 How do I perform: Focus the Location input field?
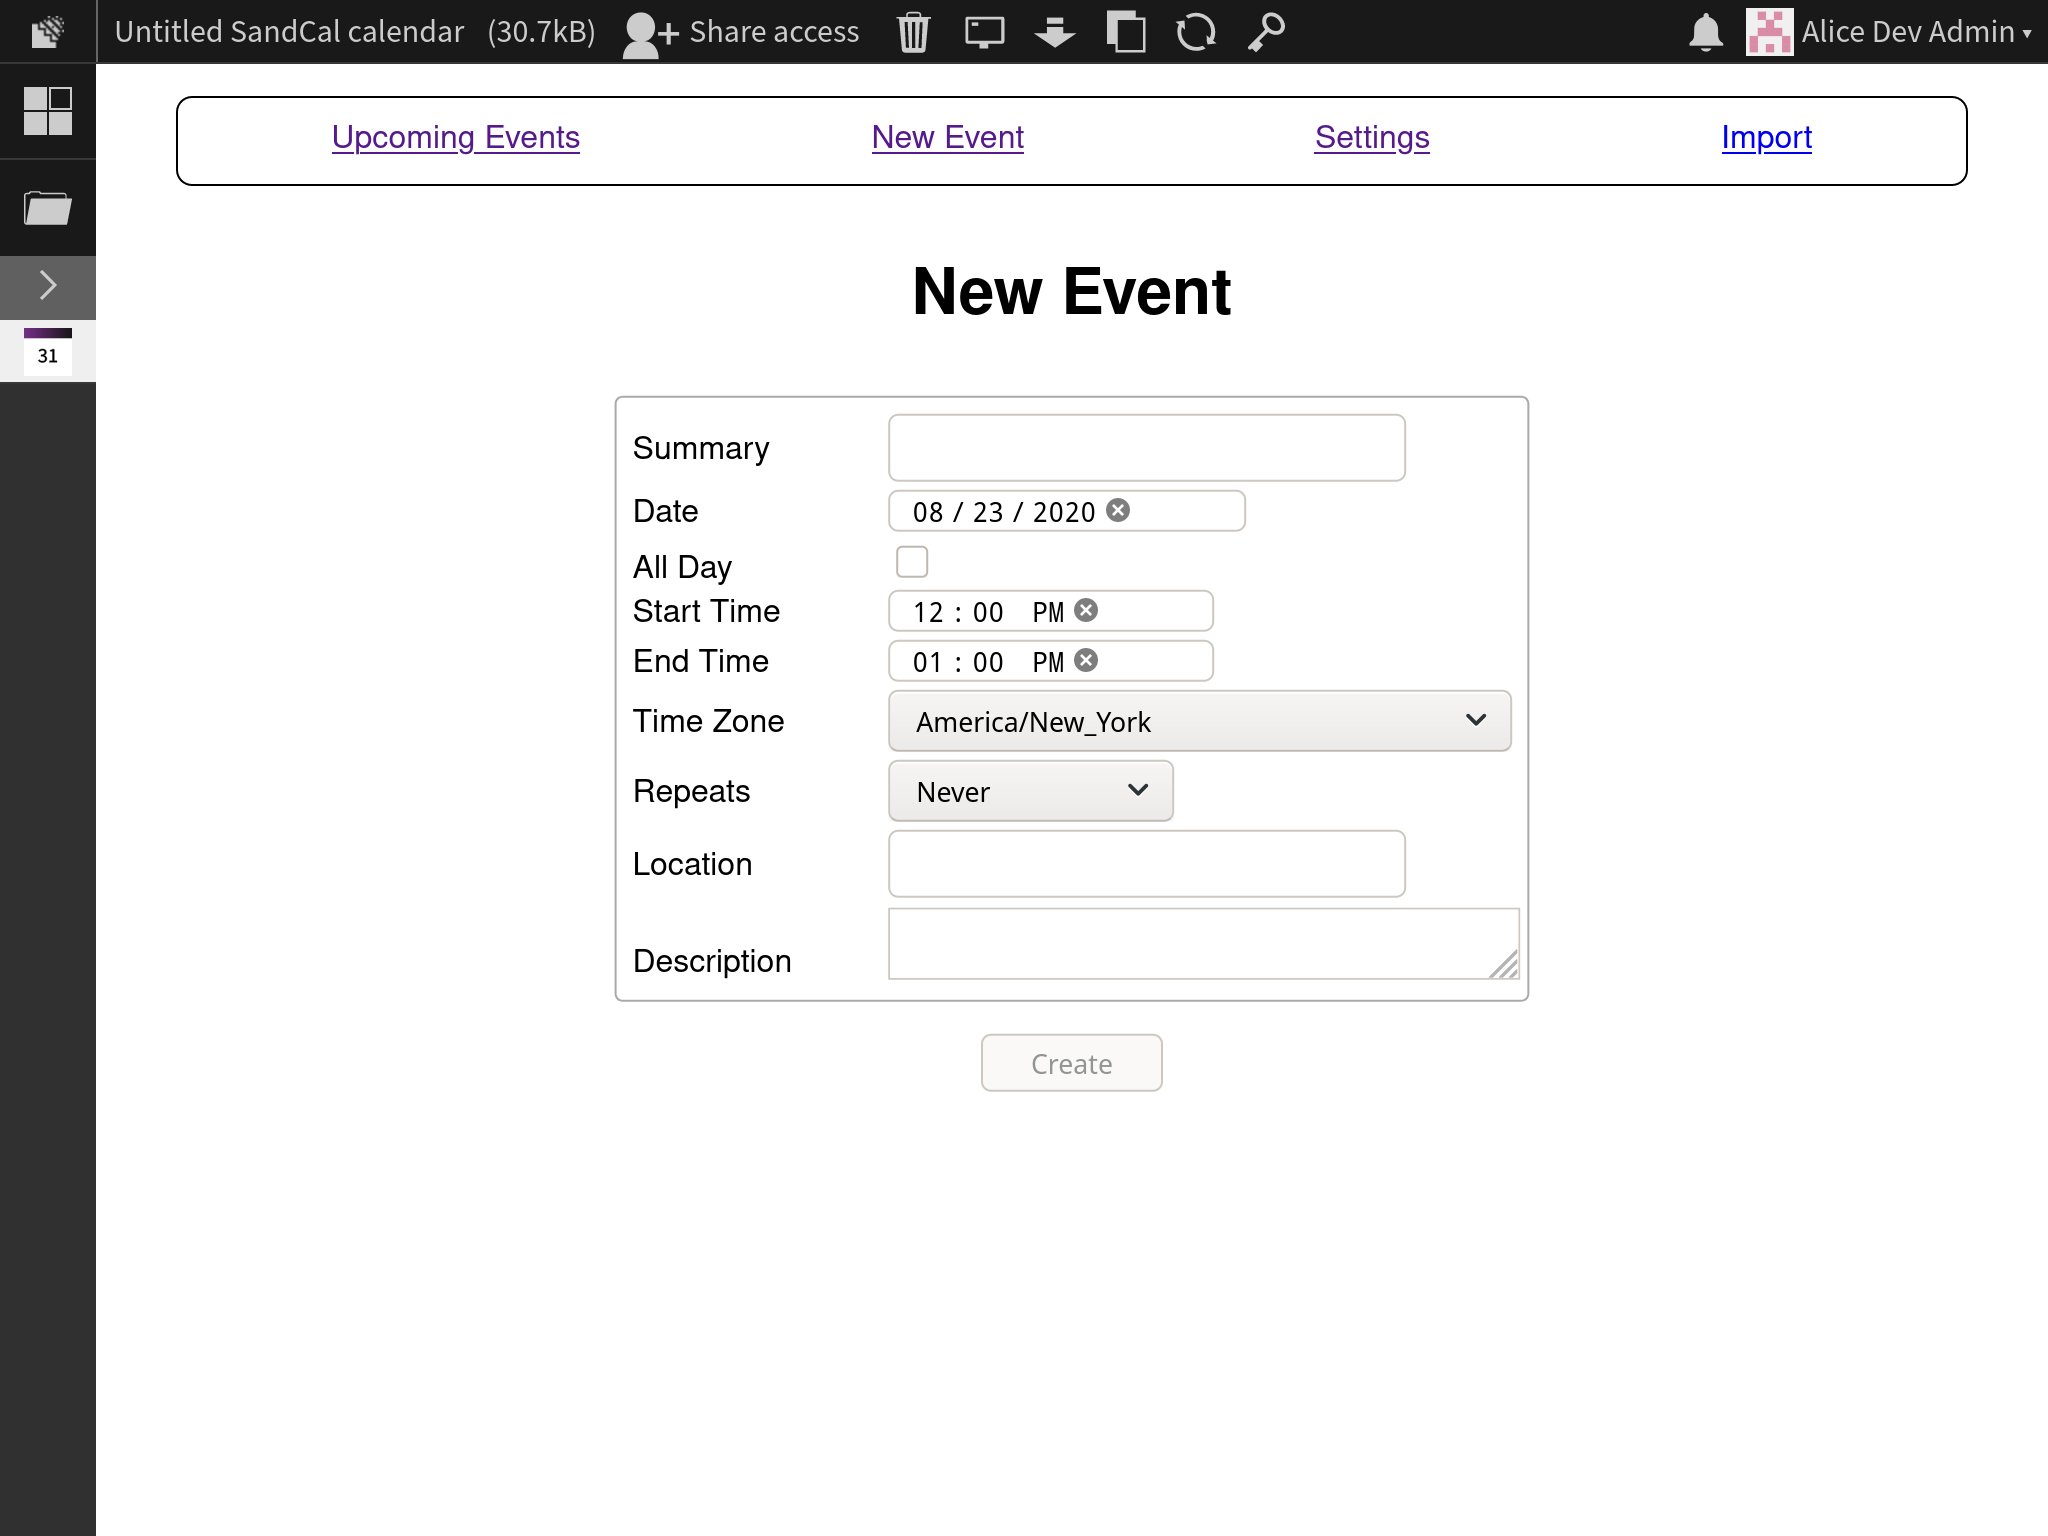pyautogui.click(x=1147, y=864)
